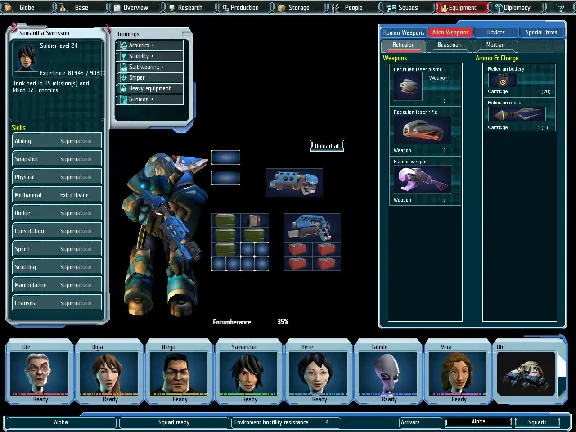Viewport: 576px width, 432px height.
Task: Switch to the Martian sub-tab
Action: pos(494,45)
